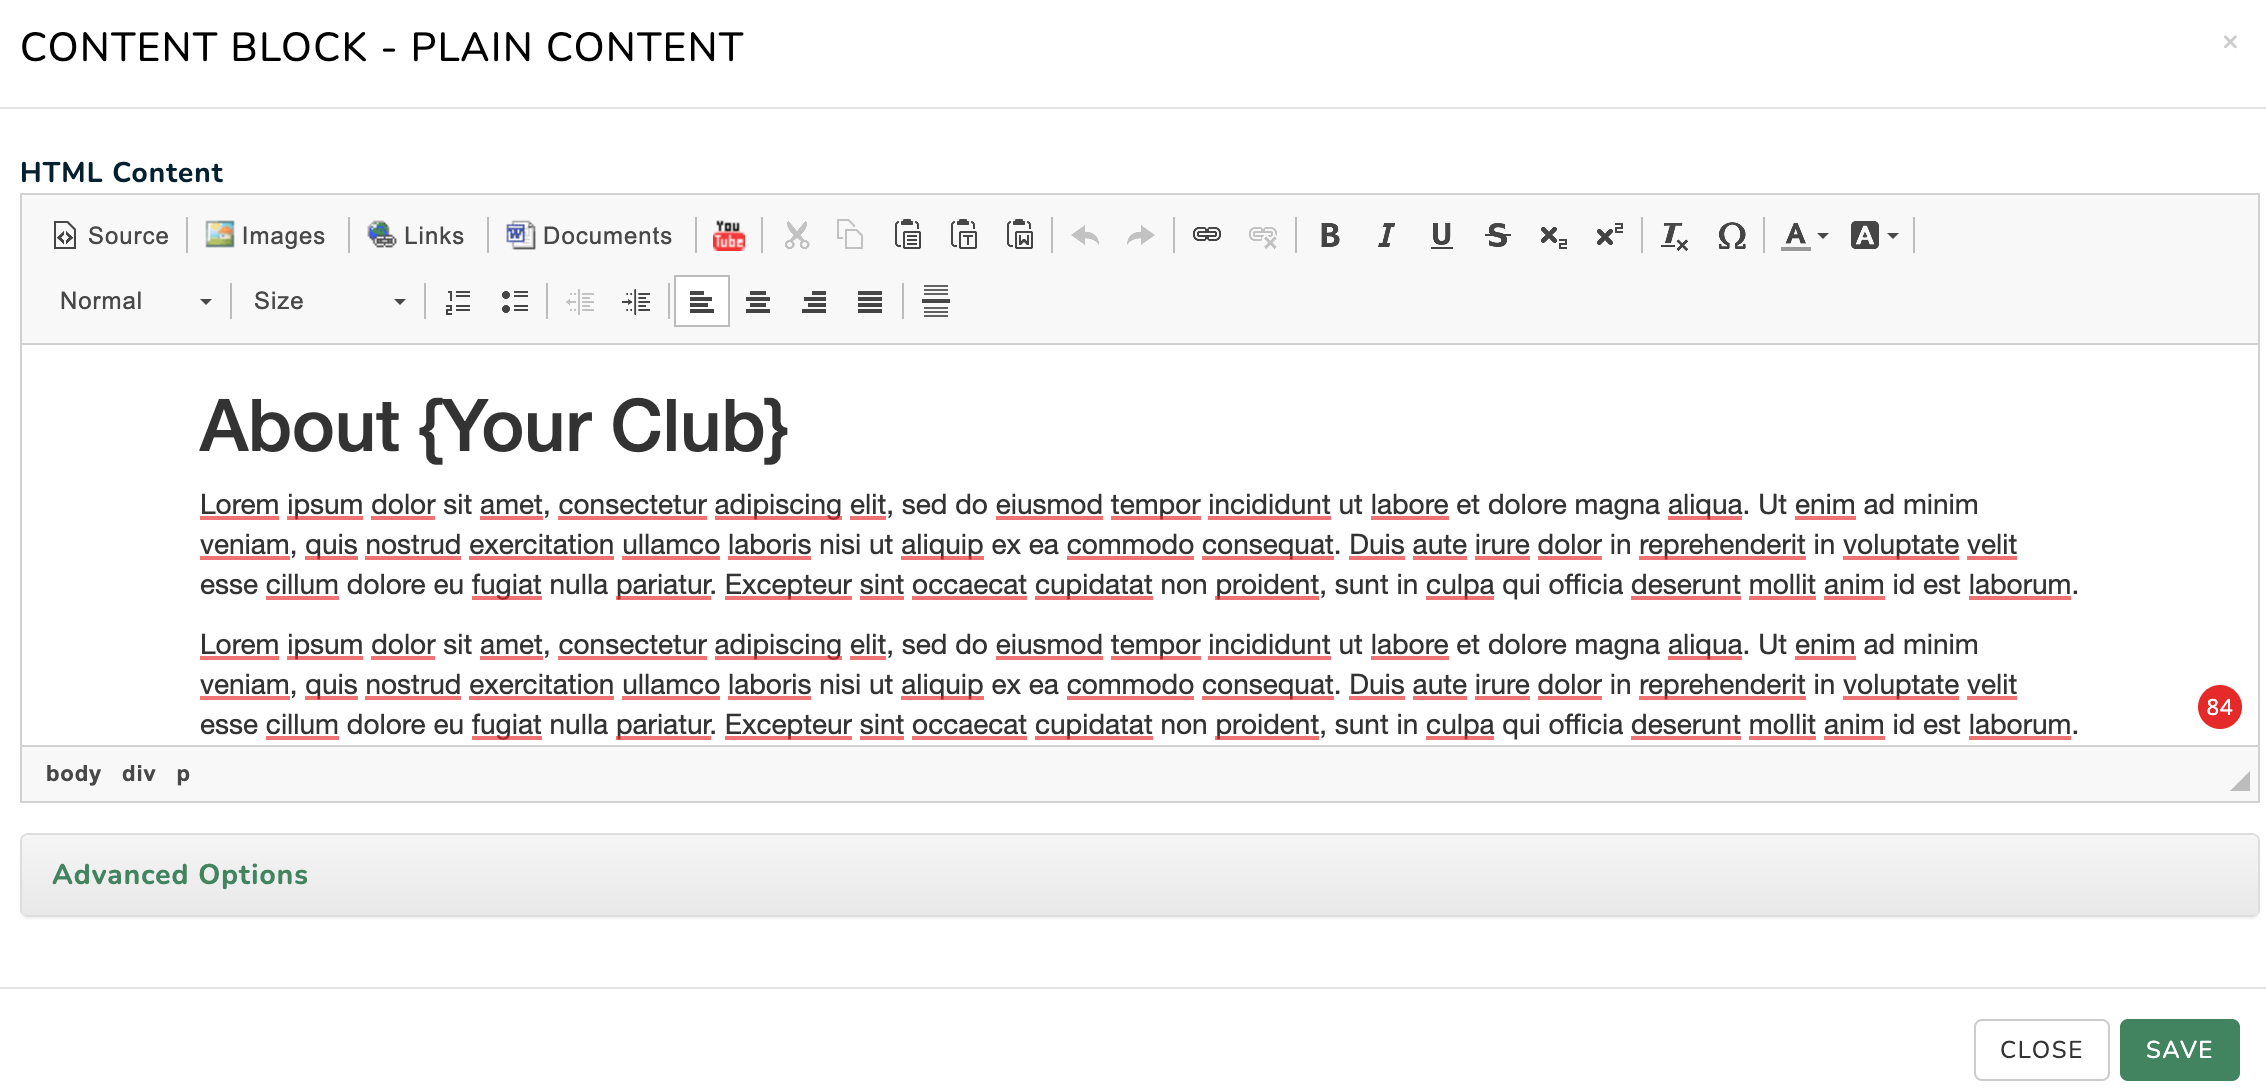Open the YouTube embed tool
Viewport: 2266px width, 1092px height.
(729, 235)
